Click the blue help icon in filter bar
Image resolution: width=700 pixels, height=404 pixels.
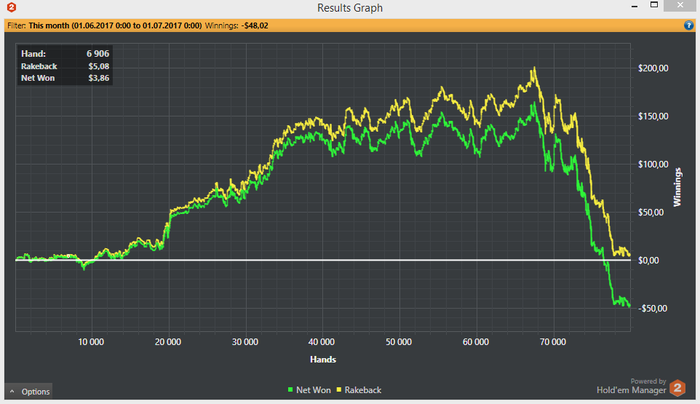tap(688, 25)
